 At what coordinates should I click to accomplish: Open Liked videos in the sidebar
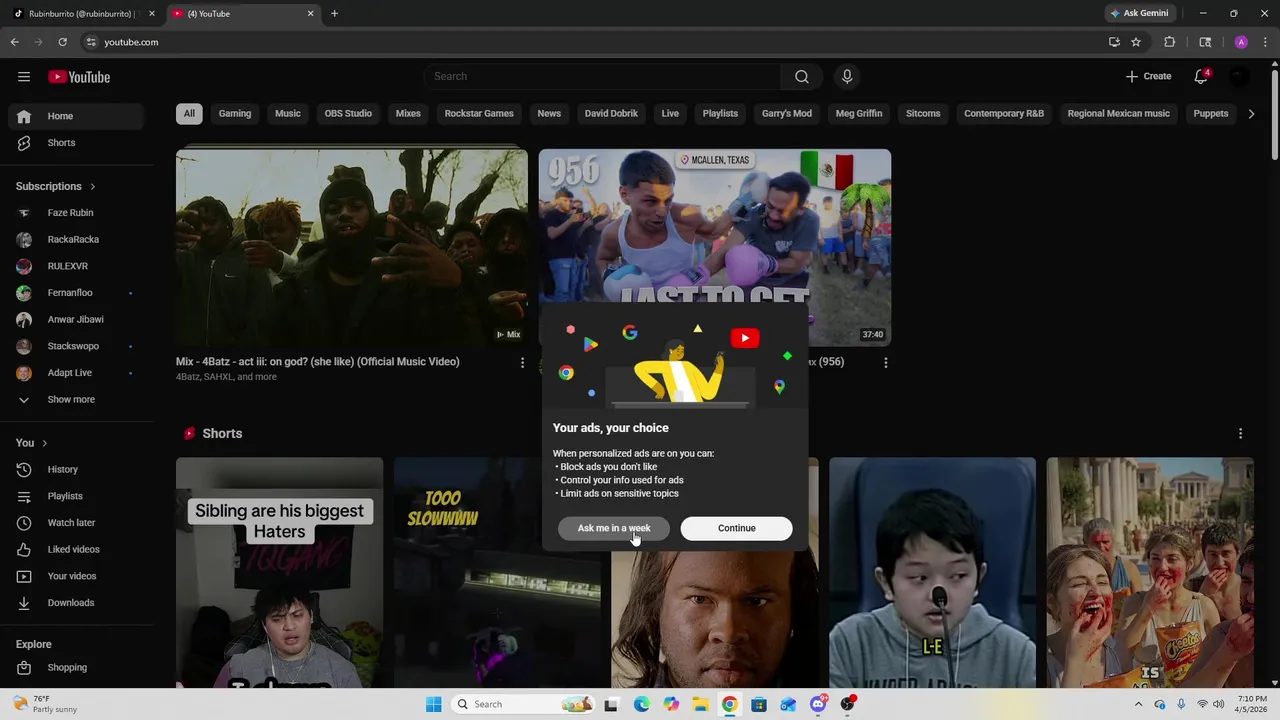77,549
